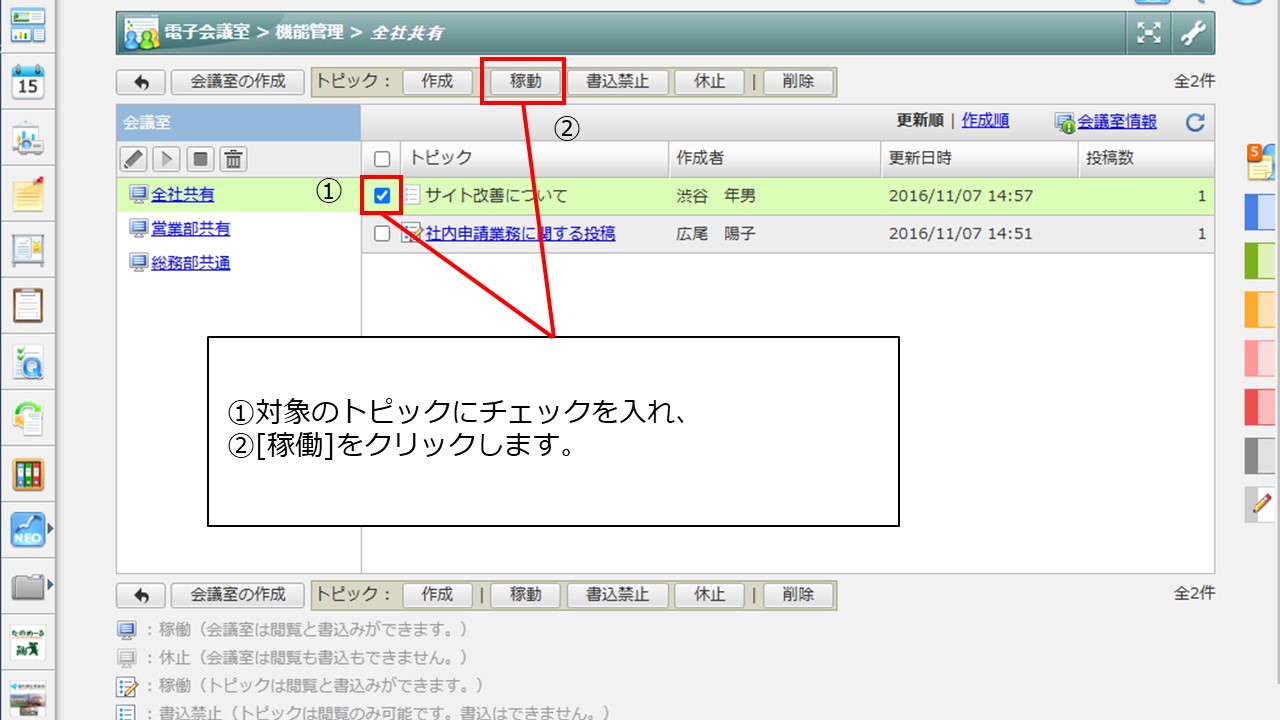Click the bottom 書込禁止 button
The height and width of the screenshot is (720, 1280).
point(617,595)
